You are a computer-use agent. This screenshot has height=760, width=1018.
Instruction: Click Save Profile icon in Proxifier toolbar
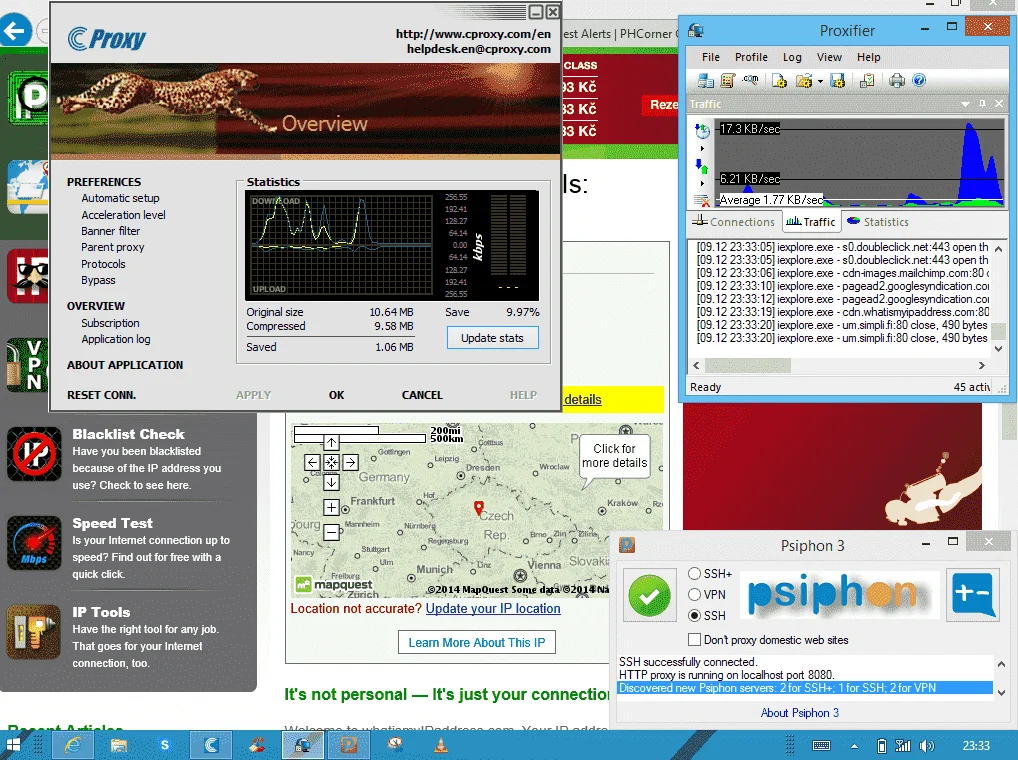[x=837, y=80]
